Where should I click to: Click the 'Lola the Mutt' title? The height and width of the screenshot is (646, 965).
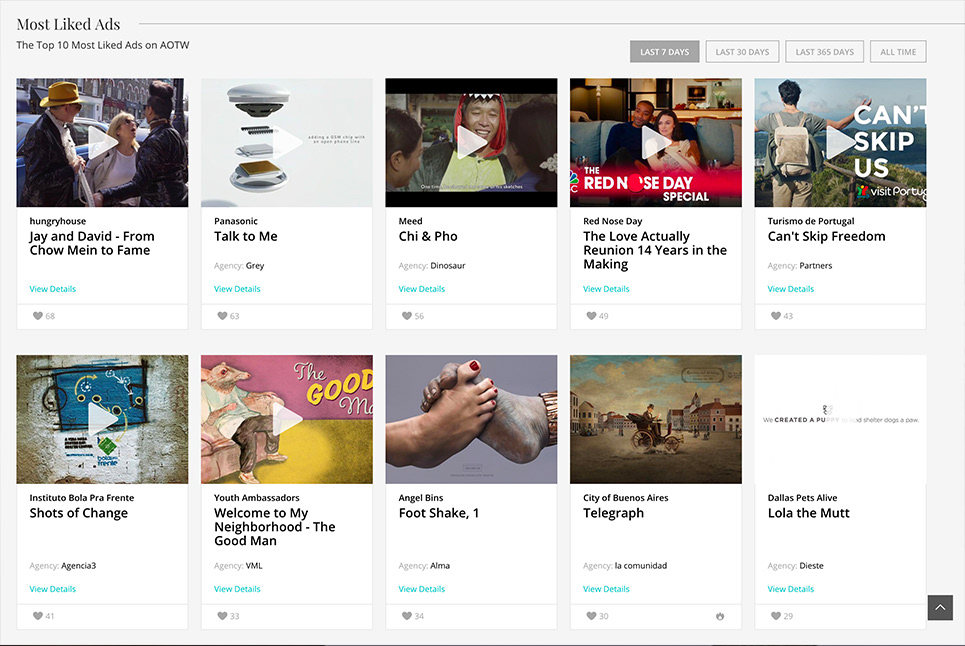809,513
